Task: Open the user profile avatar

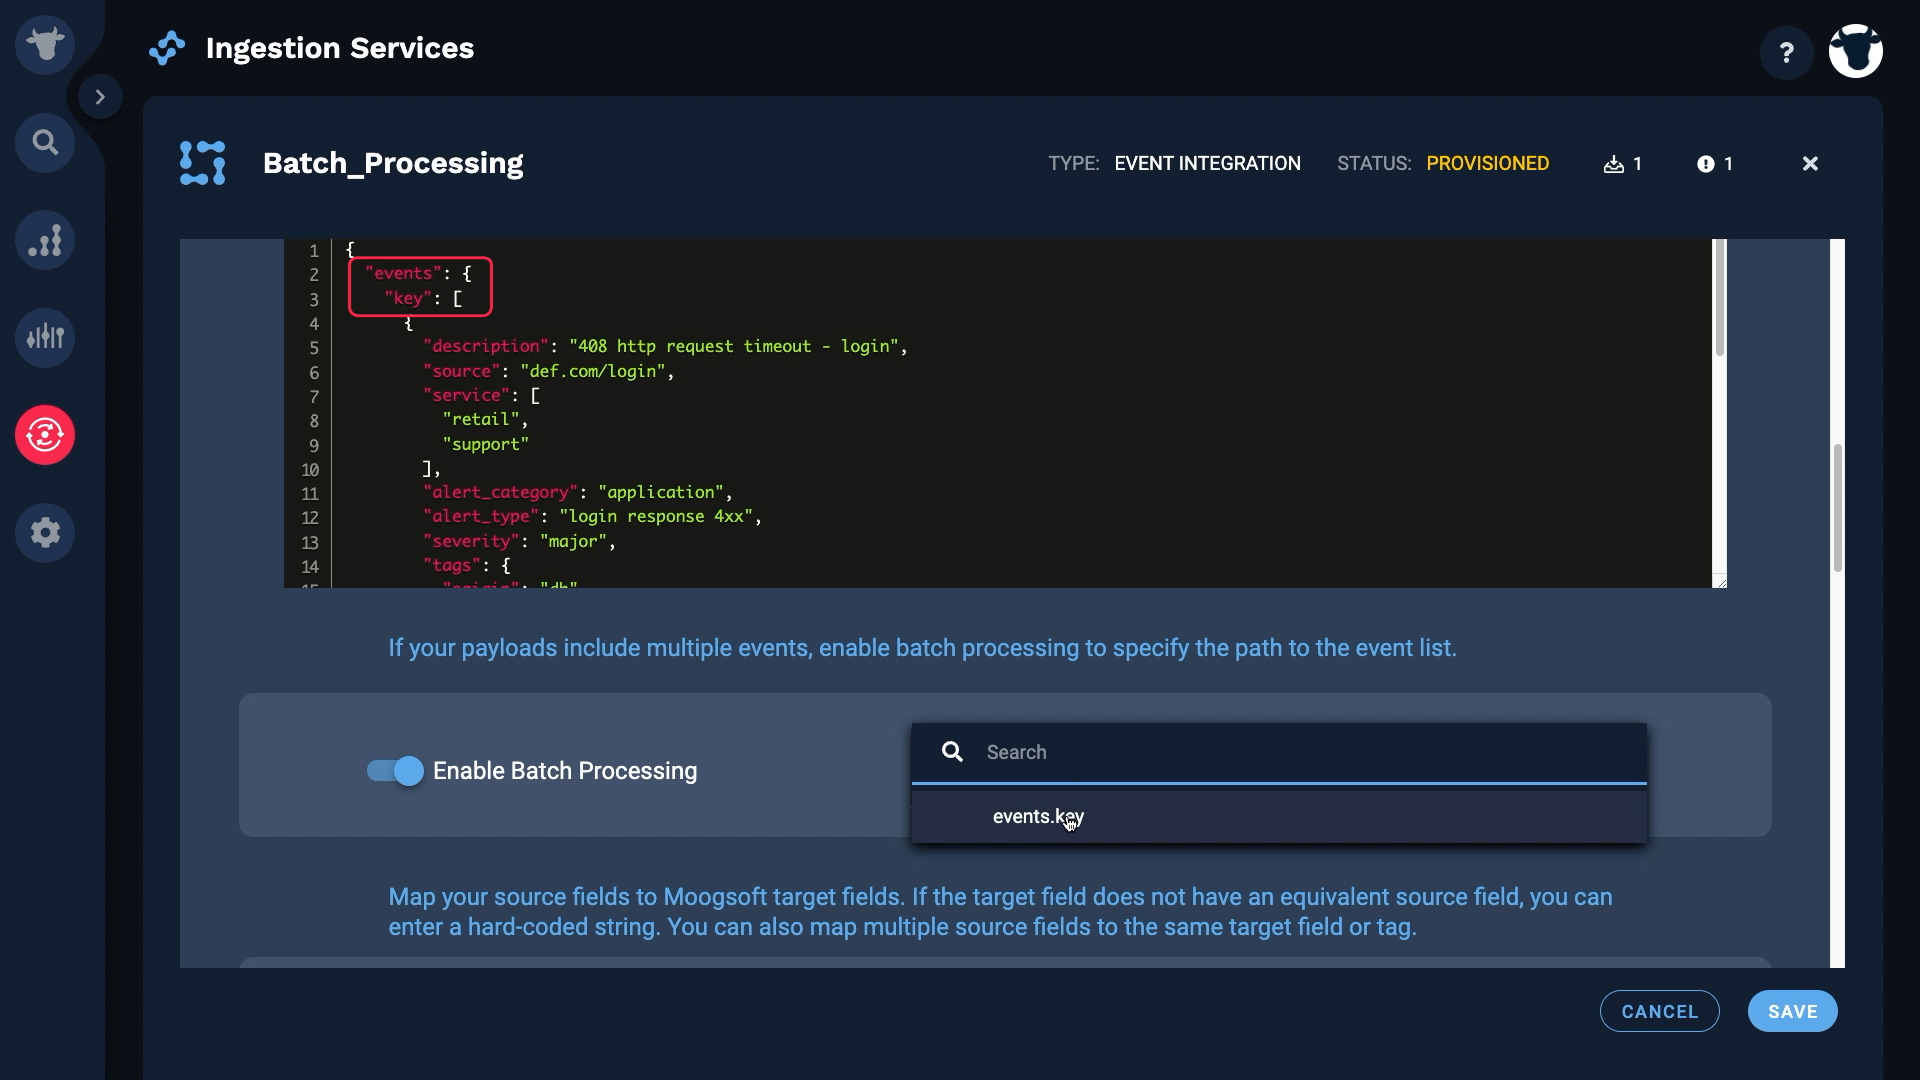Action: [1856, 51]
